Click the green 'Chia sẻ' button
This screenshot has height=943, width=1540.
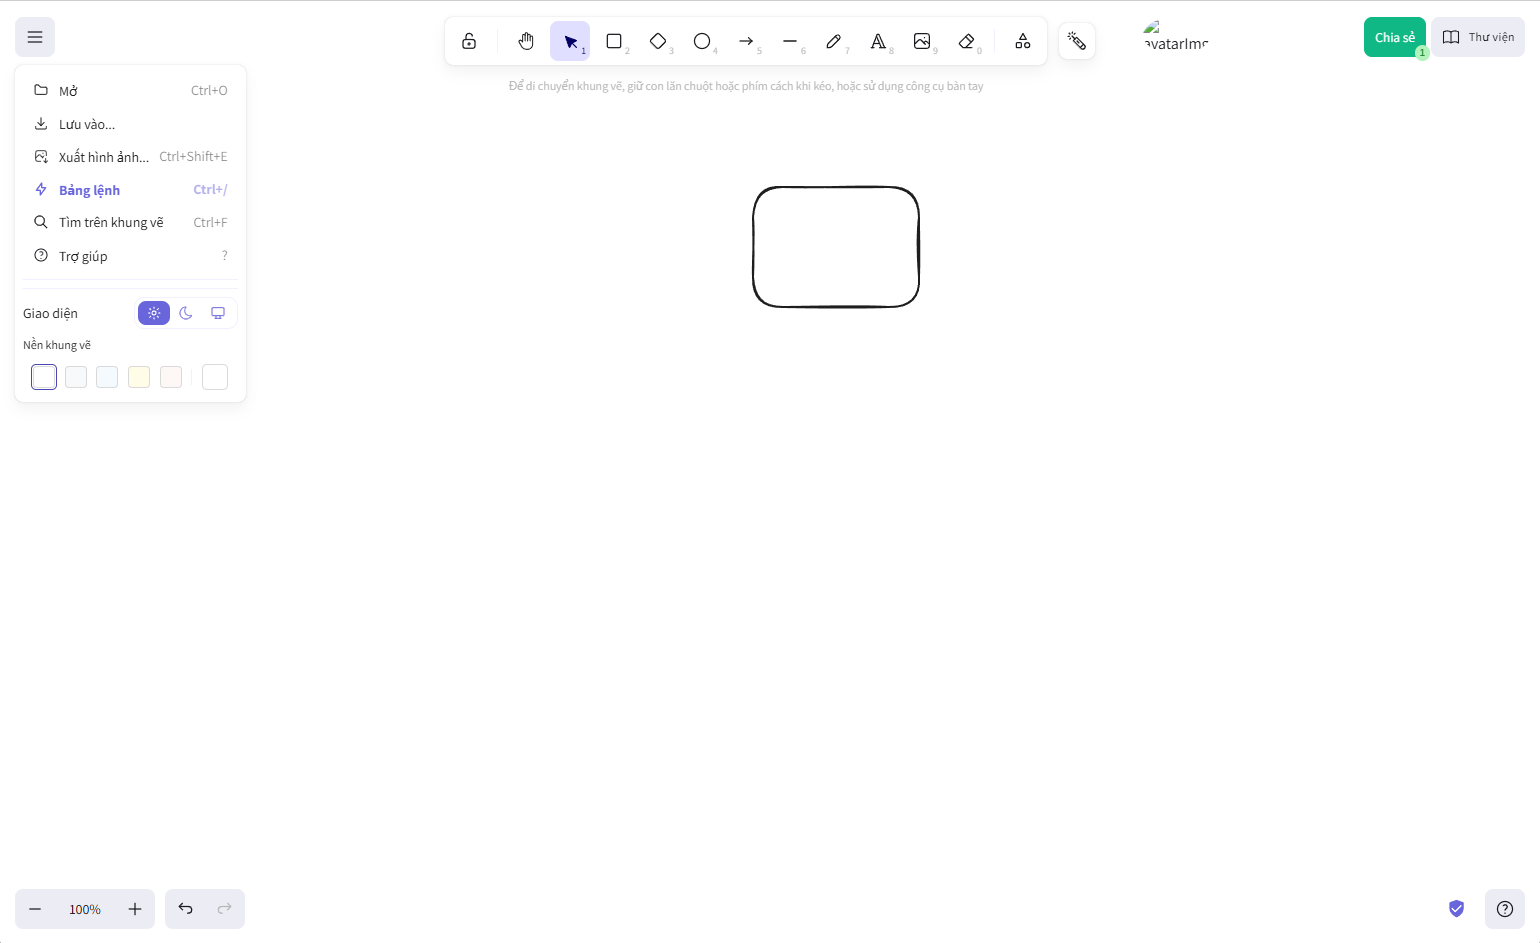[x=1394, y=36]
